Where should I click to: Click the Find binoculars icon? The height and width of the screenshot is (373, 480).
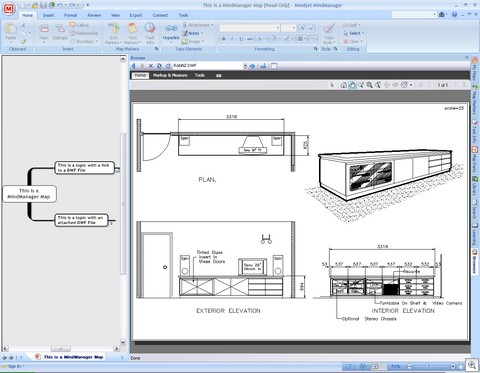(x=442, y=15)
